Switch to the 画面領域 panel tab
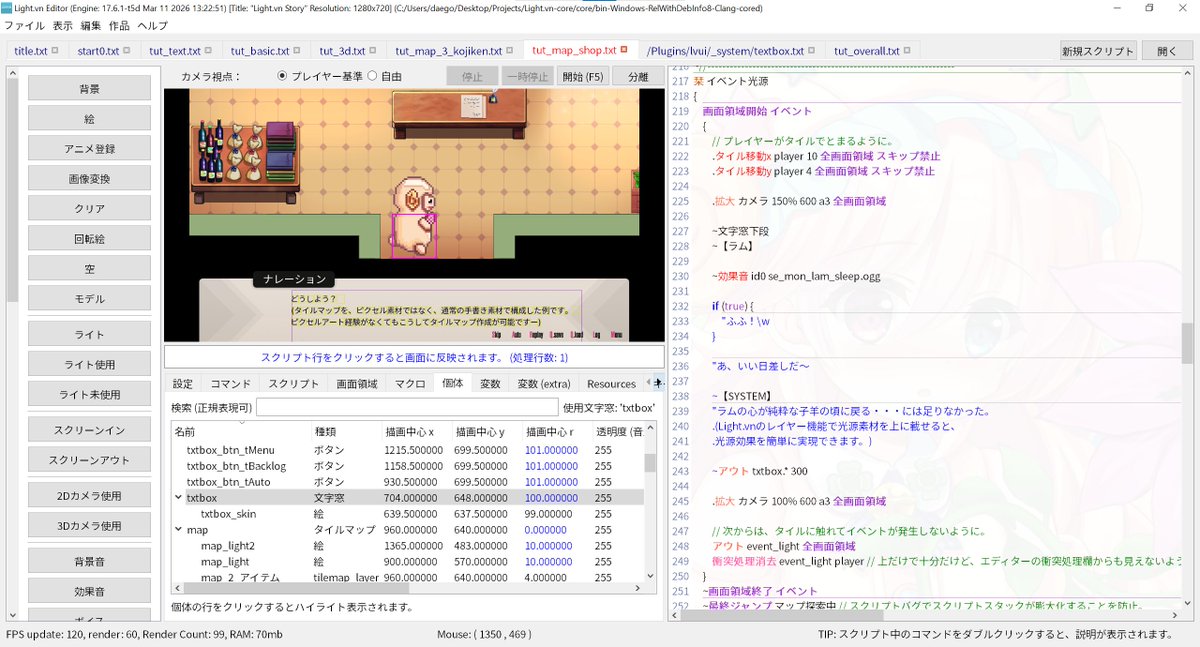 click(x=357, y=384)
